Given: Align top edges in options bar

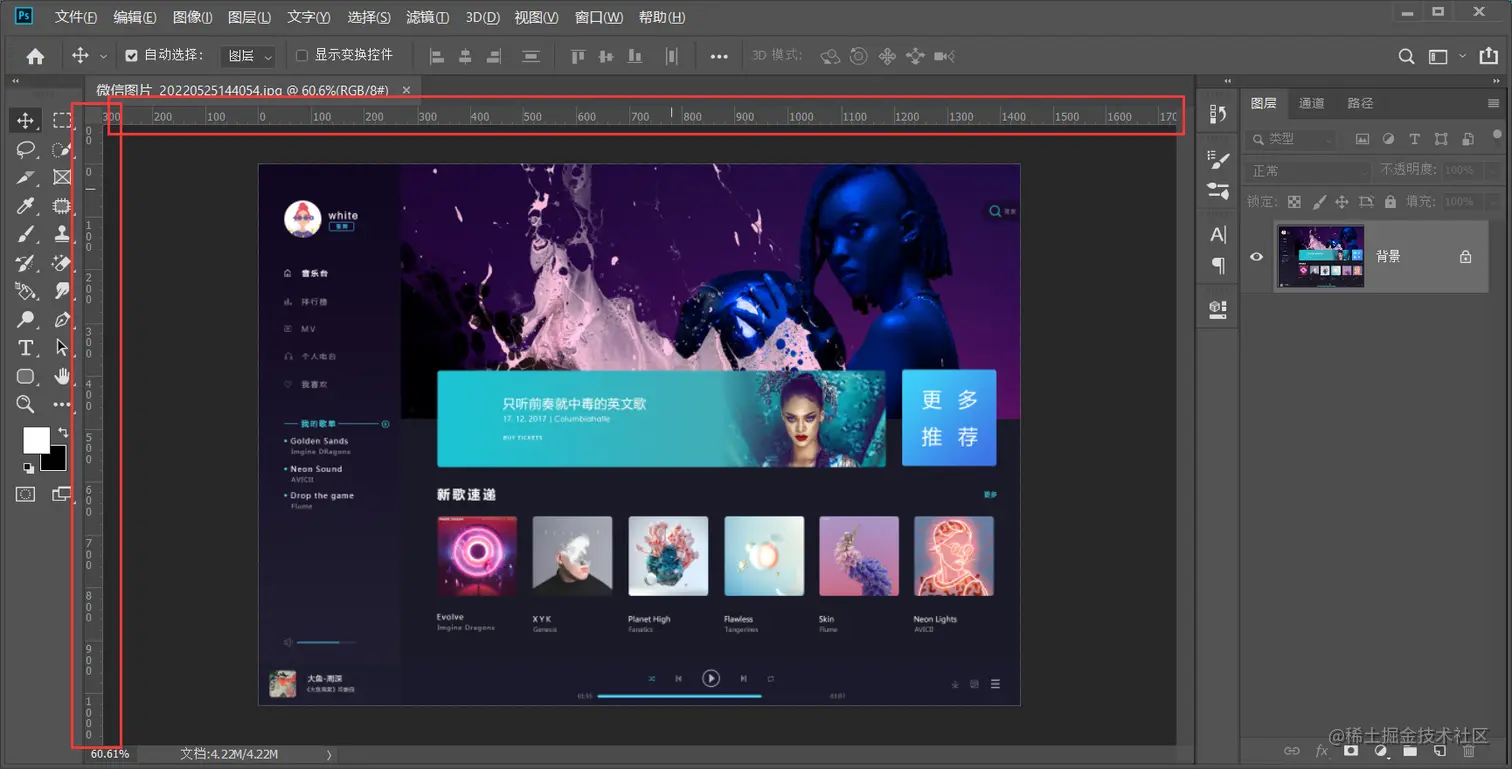Looking at the screenshot, I should tap(578, 56).
